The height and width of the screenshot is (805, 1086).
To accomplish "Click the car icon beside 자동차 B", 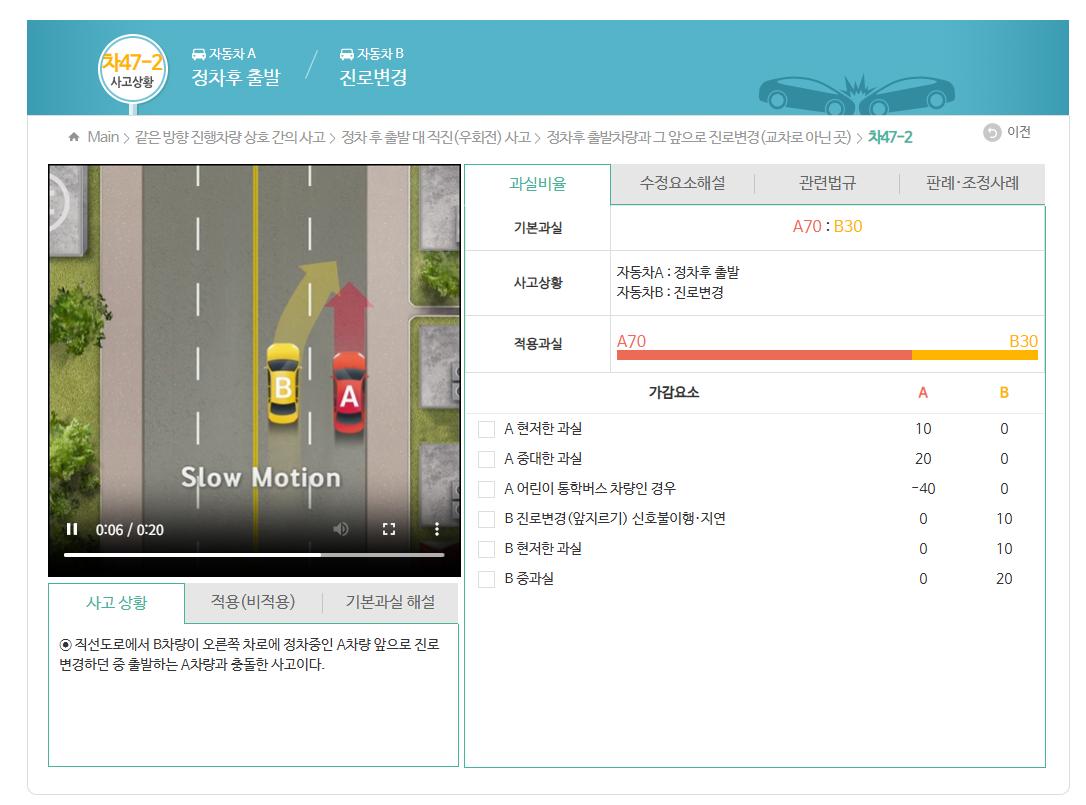I will click(x=347, y=54).
